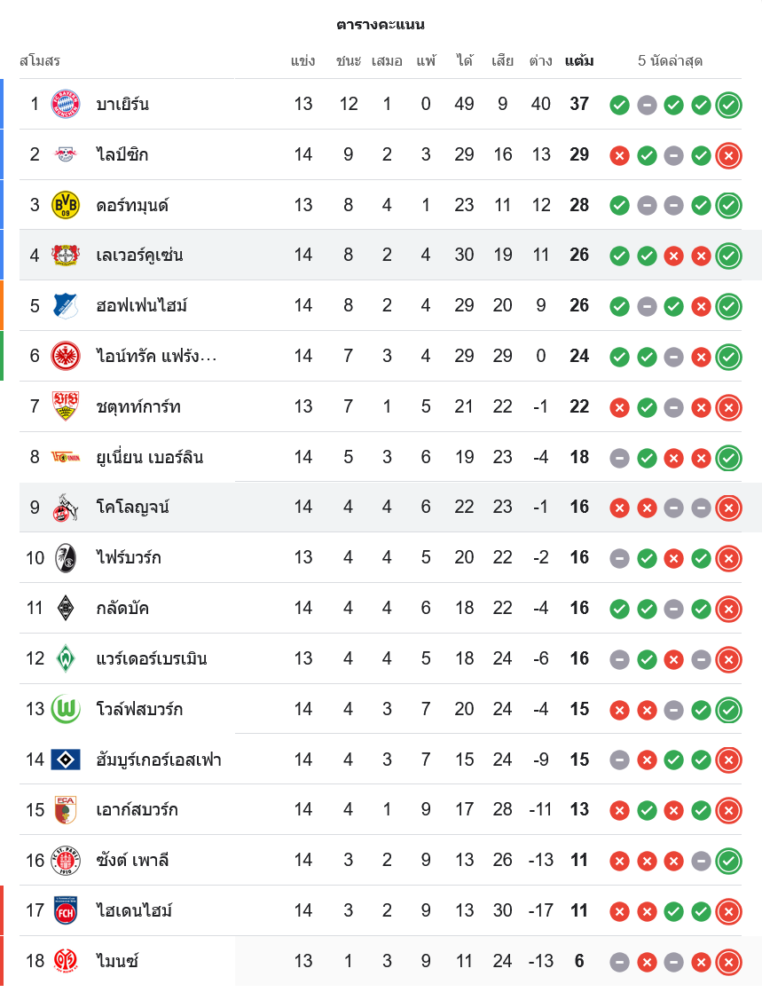Screen dimensions: 762x1000
Task: Click the สโมสร club column header
Action: point(40,61)
